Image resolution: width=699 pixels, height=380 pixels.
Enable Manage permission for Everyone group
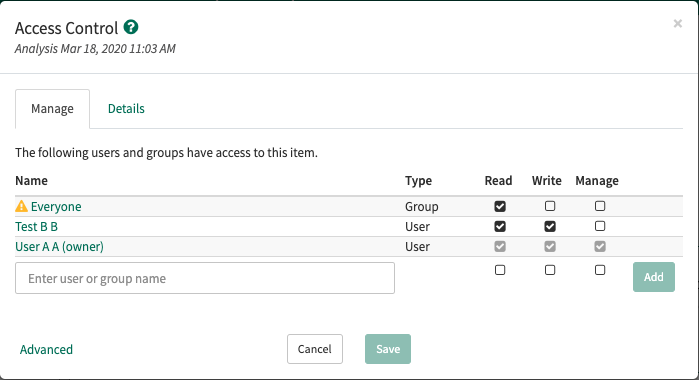(x=600, y=206)
